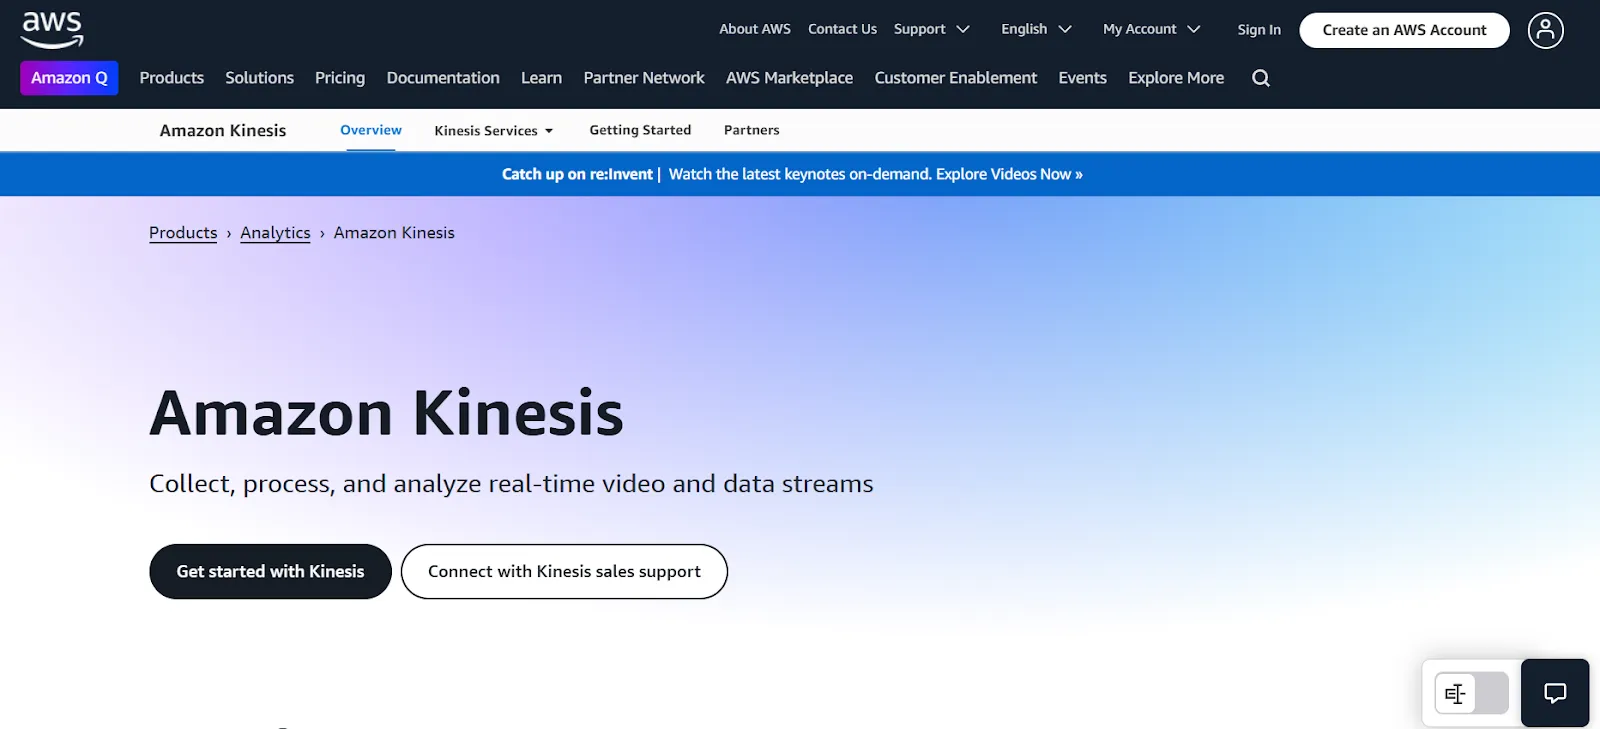Click Get started with Kinesis

coord(270,572)
